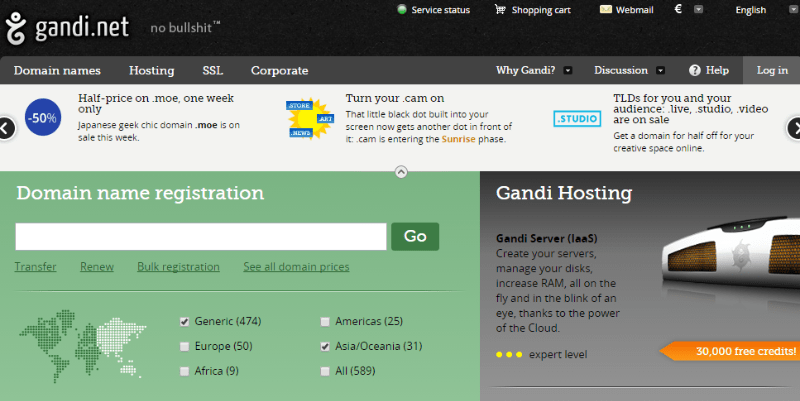
Task: Click the .STUDIO badge icon
Action: coord(577,119)
